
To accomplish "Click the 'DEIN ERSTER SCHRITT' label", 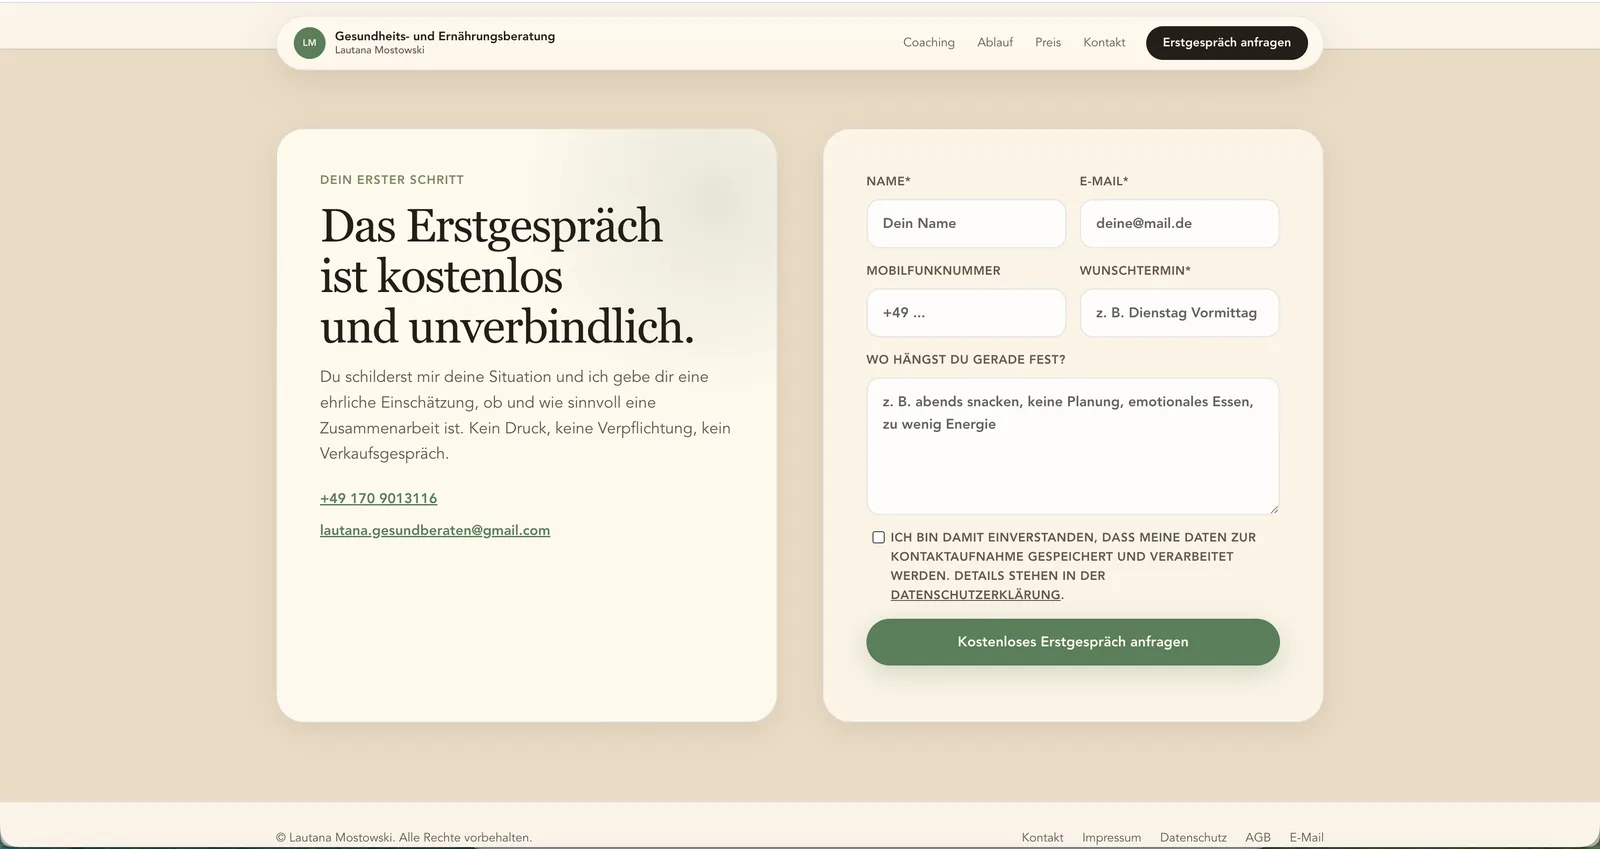I will [392, 180].
